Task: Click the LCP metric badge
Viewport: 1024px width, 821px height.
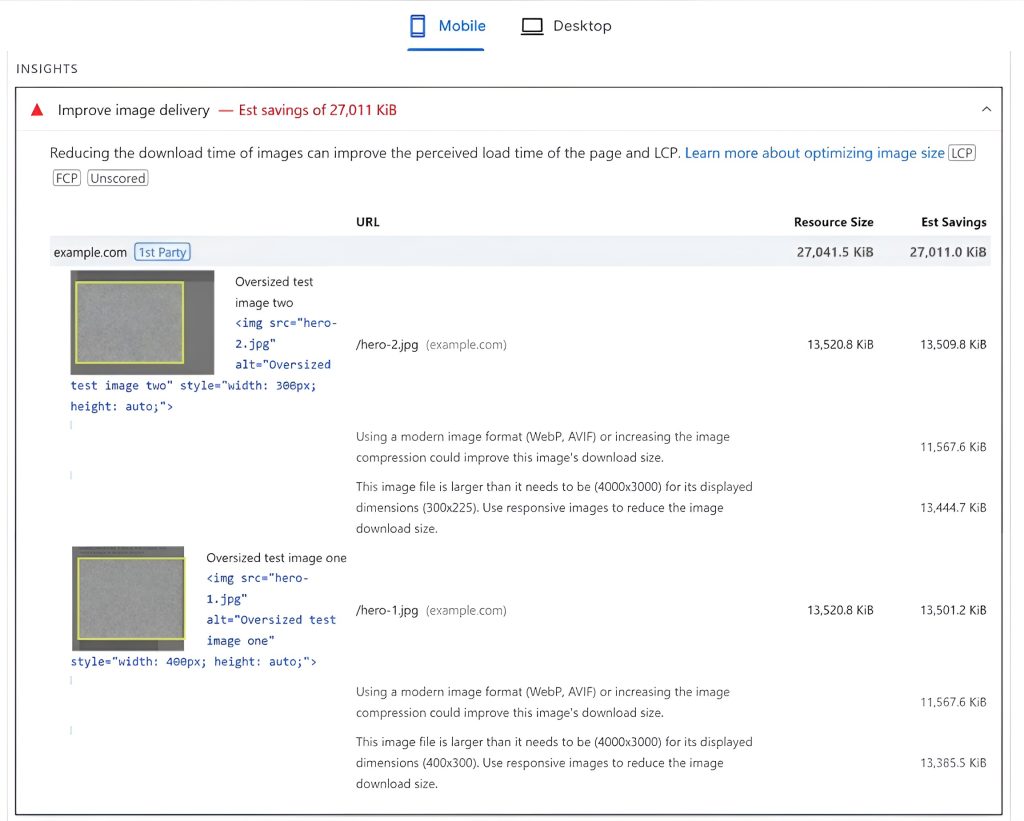Action: (x=961, y=153)
